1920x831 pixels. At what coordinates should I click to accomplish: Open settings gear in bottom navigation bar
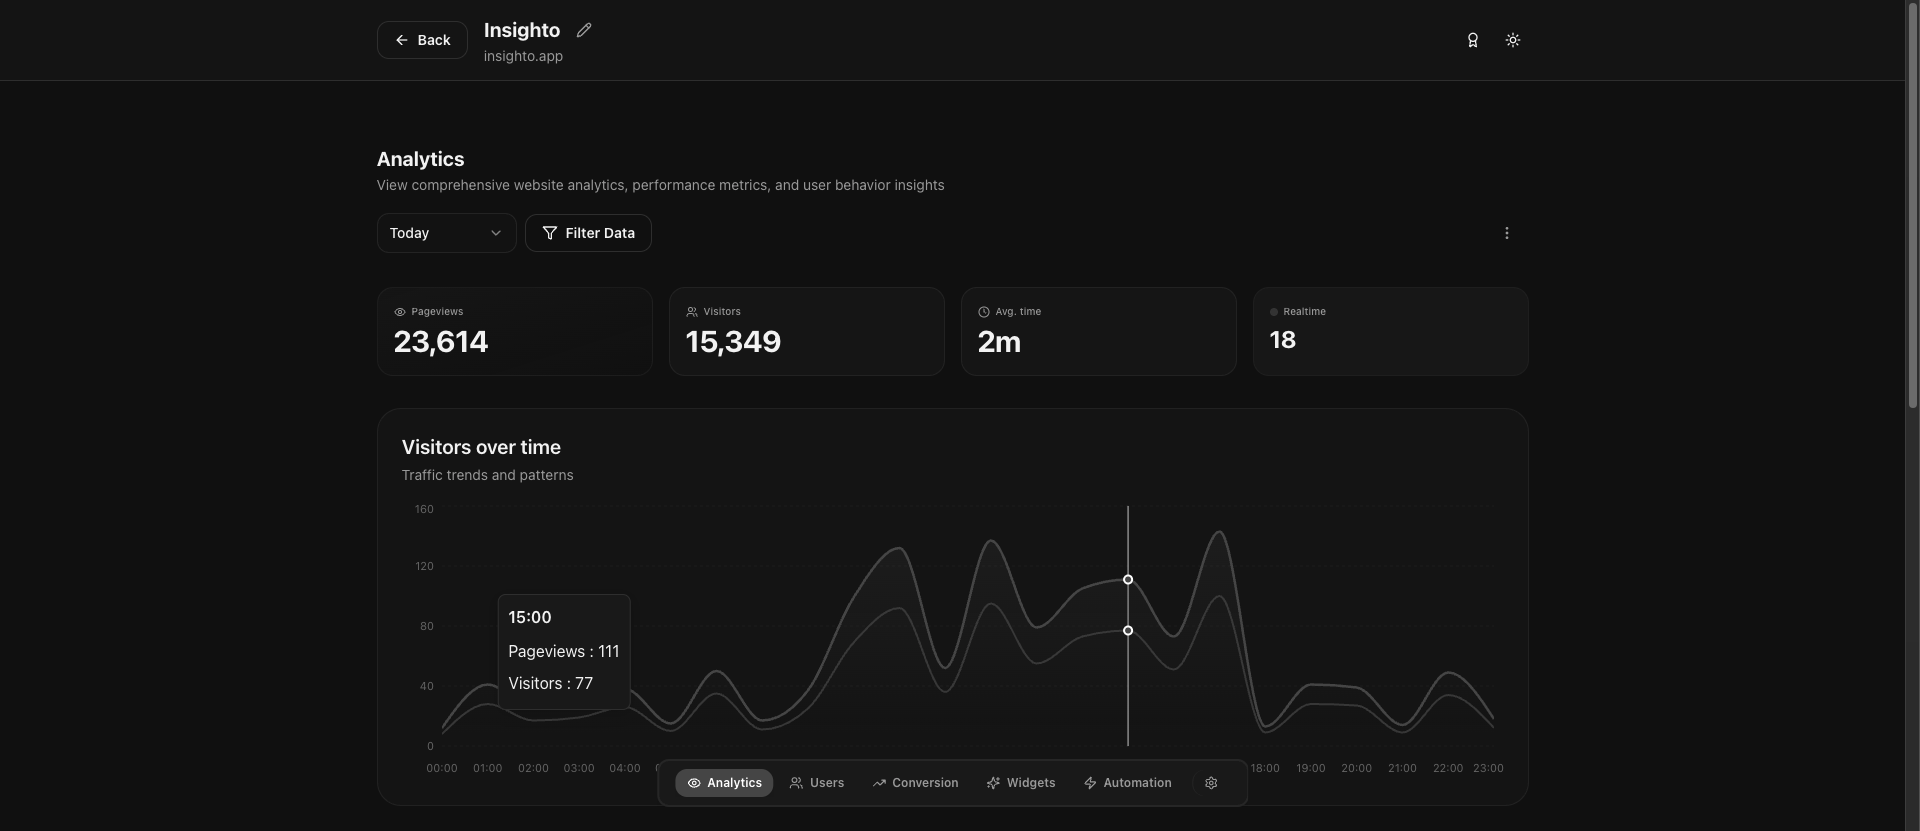(1210, 783)
